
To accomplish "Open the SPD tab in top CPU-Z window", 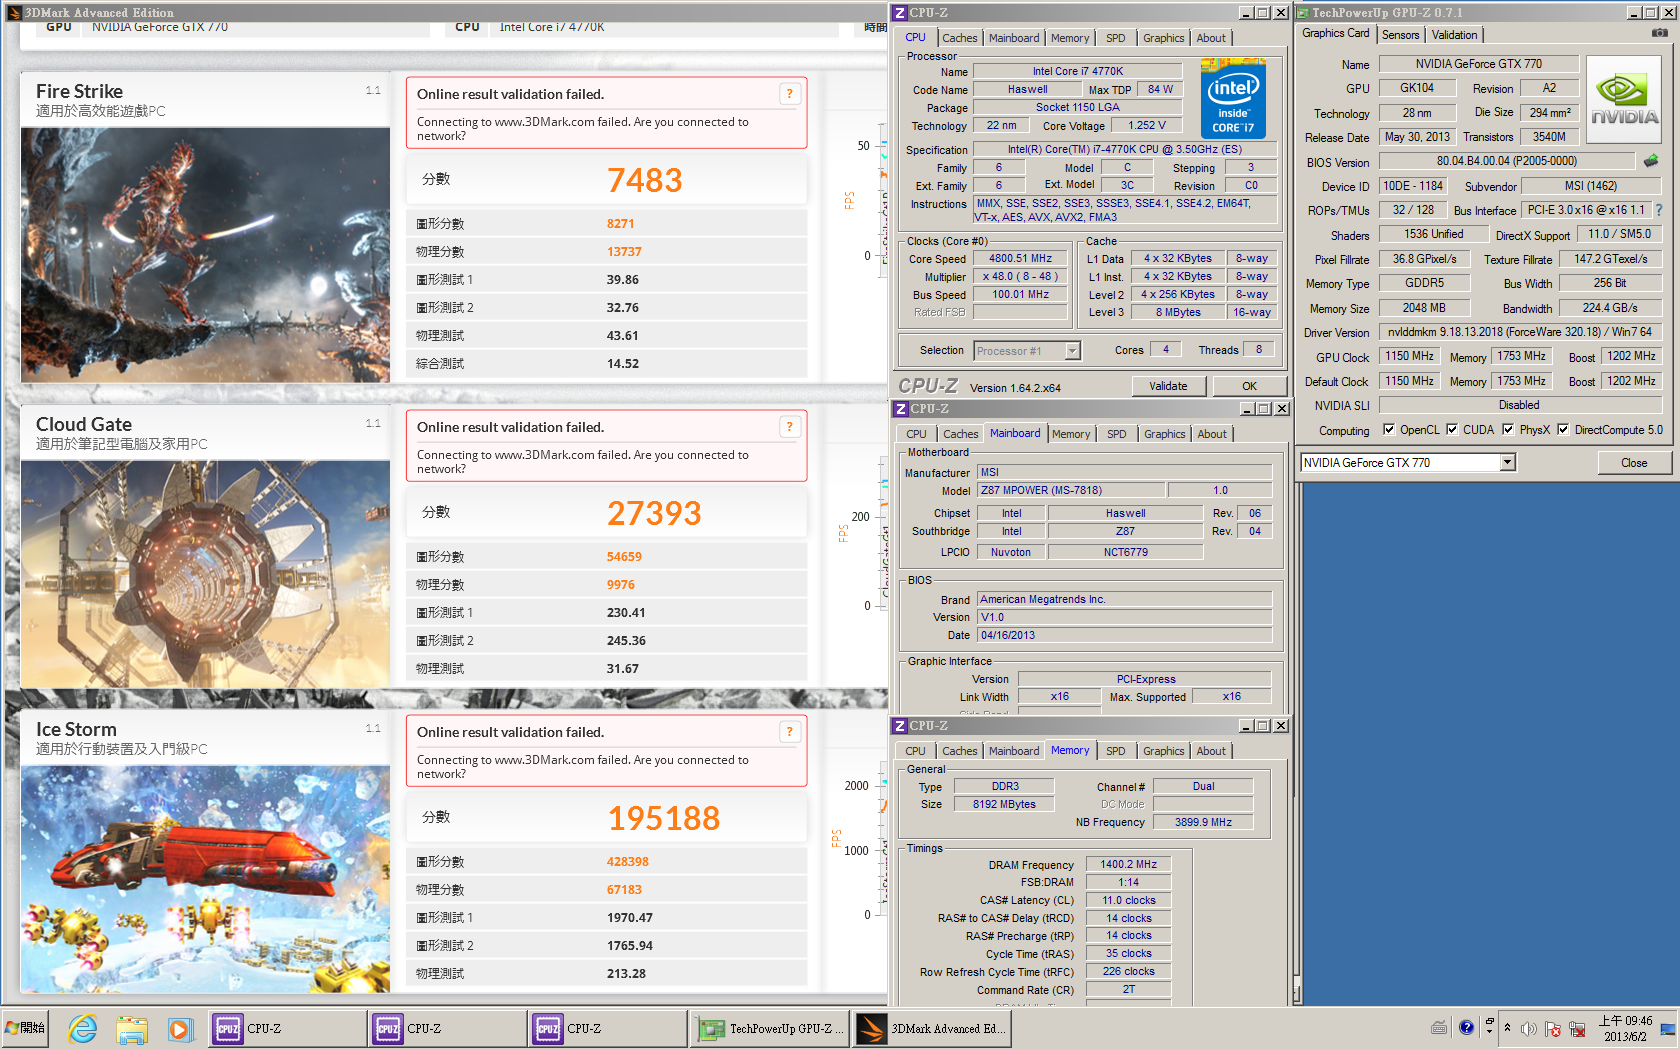I will coord(1115,38).
